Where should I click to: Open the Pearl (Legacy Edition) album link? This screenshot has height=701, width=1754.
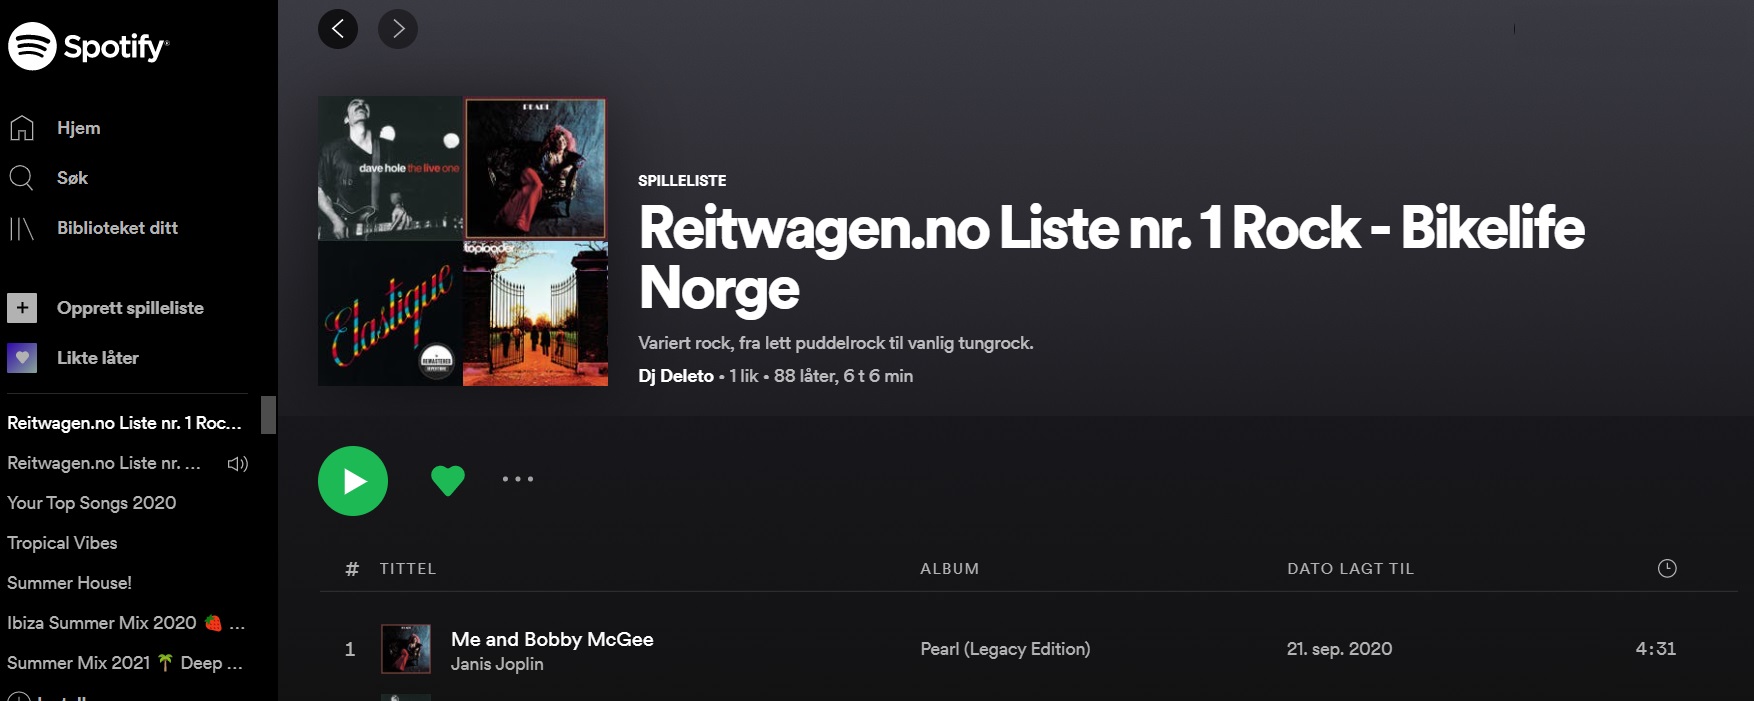pos(1005,649)
